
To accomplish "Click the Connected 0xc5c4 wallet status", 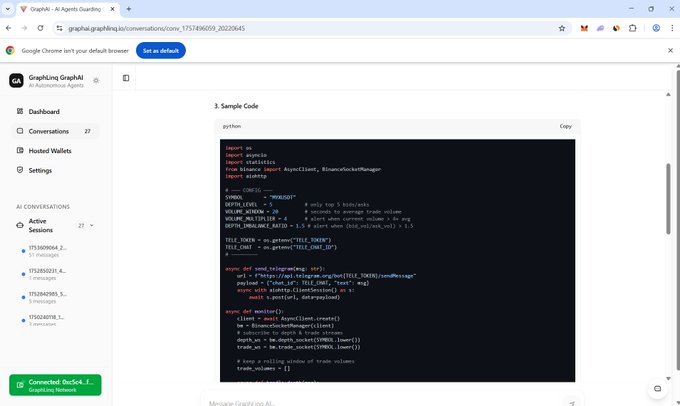I will click(54, 385).
